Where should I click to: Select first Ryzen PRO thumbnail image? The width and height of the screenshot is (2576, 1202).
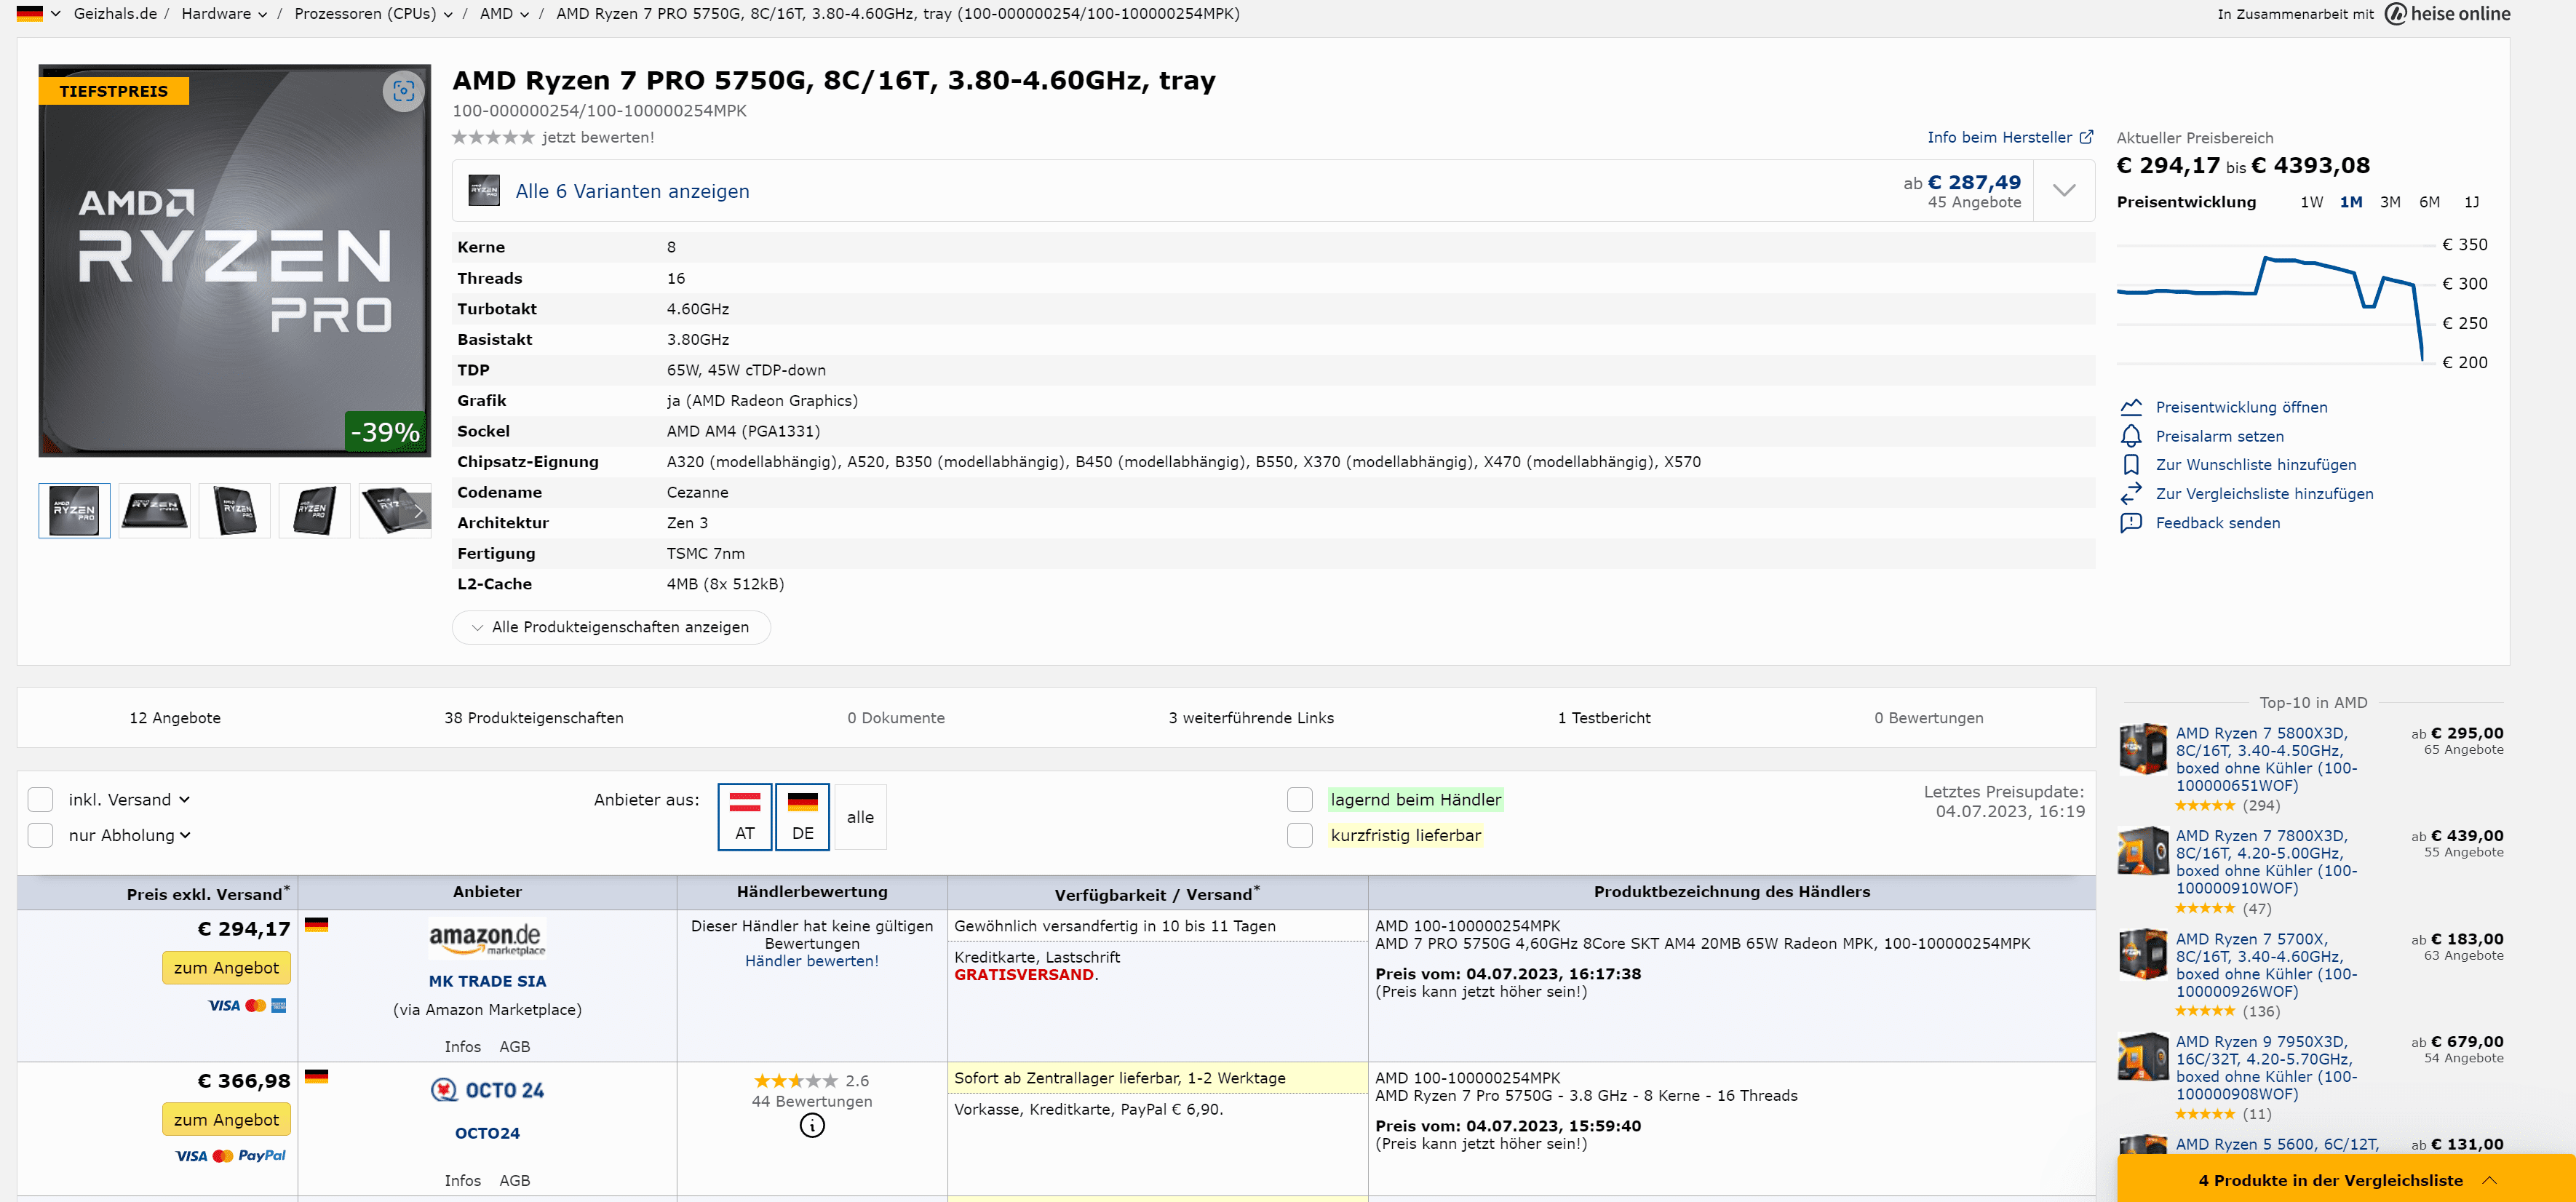(x=74, y=511)
